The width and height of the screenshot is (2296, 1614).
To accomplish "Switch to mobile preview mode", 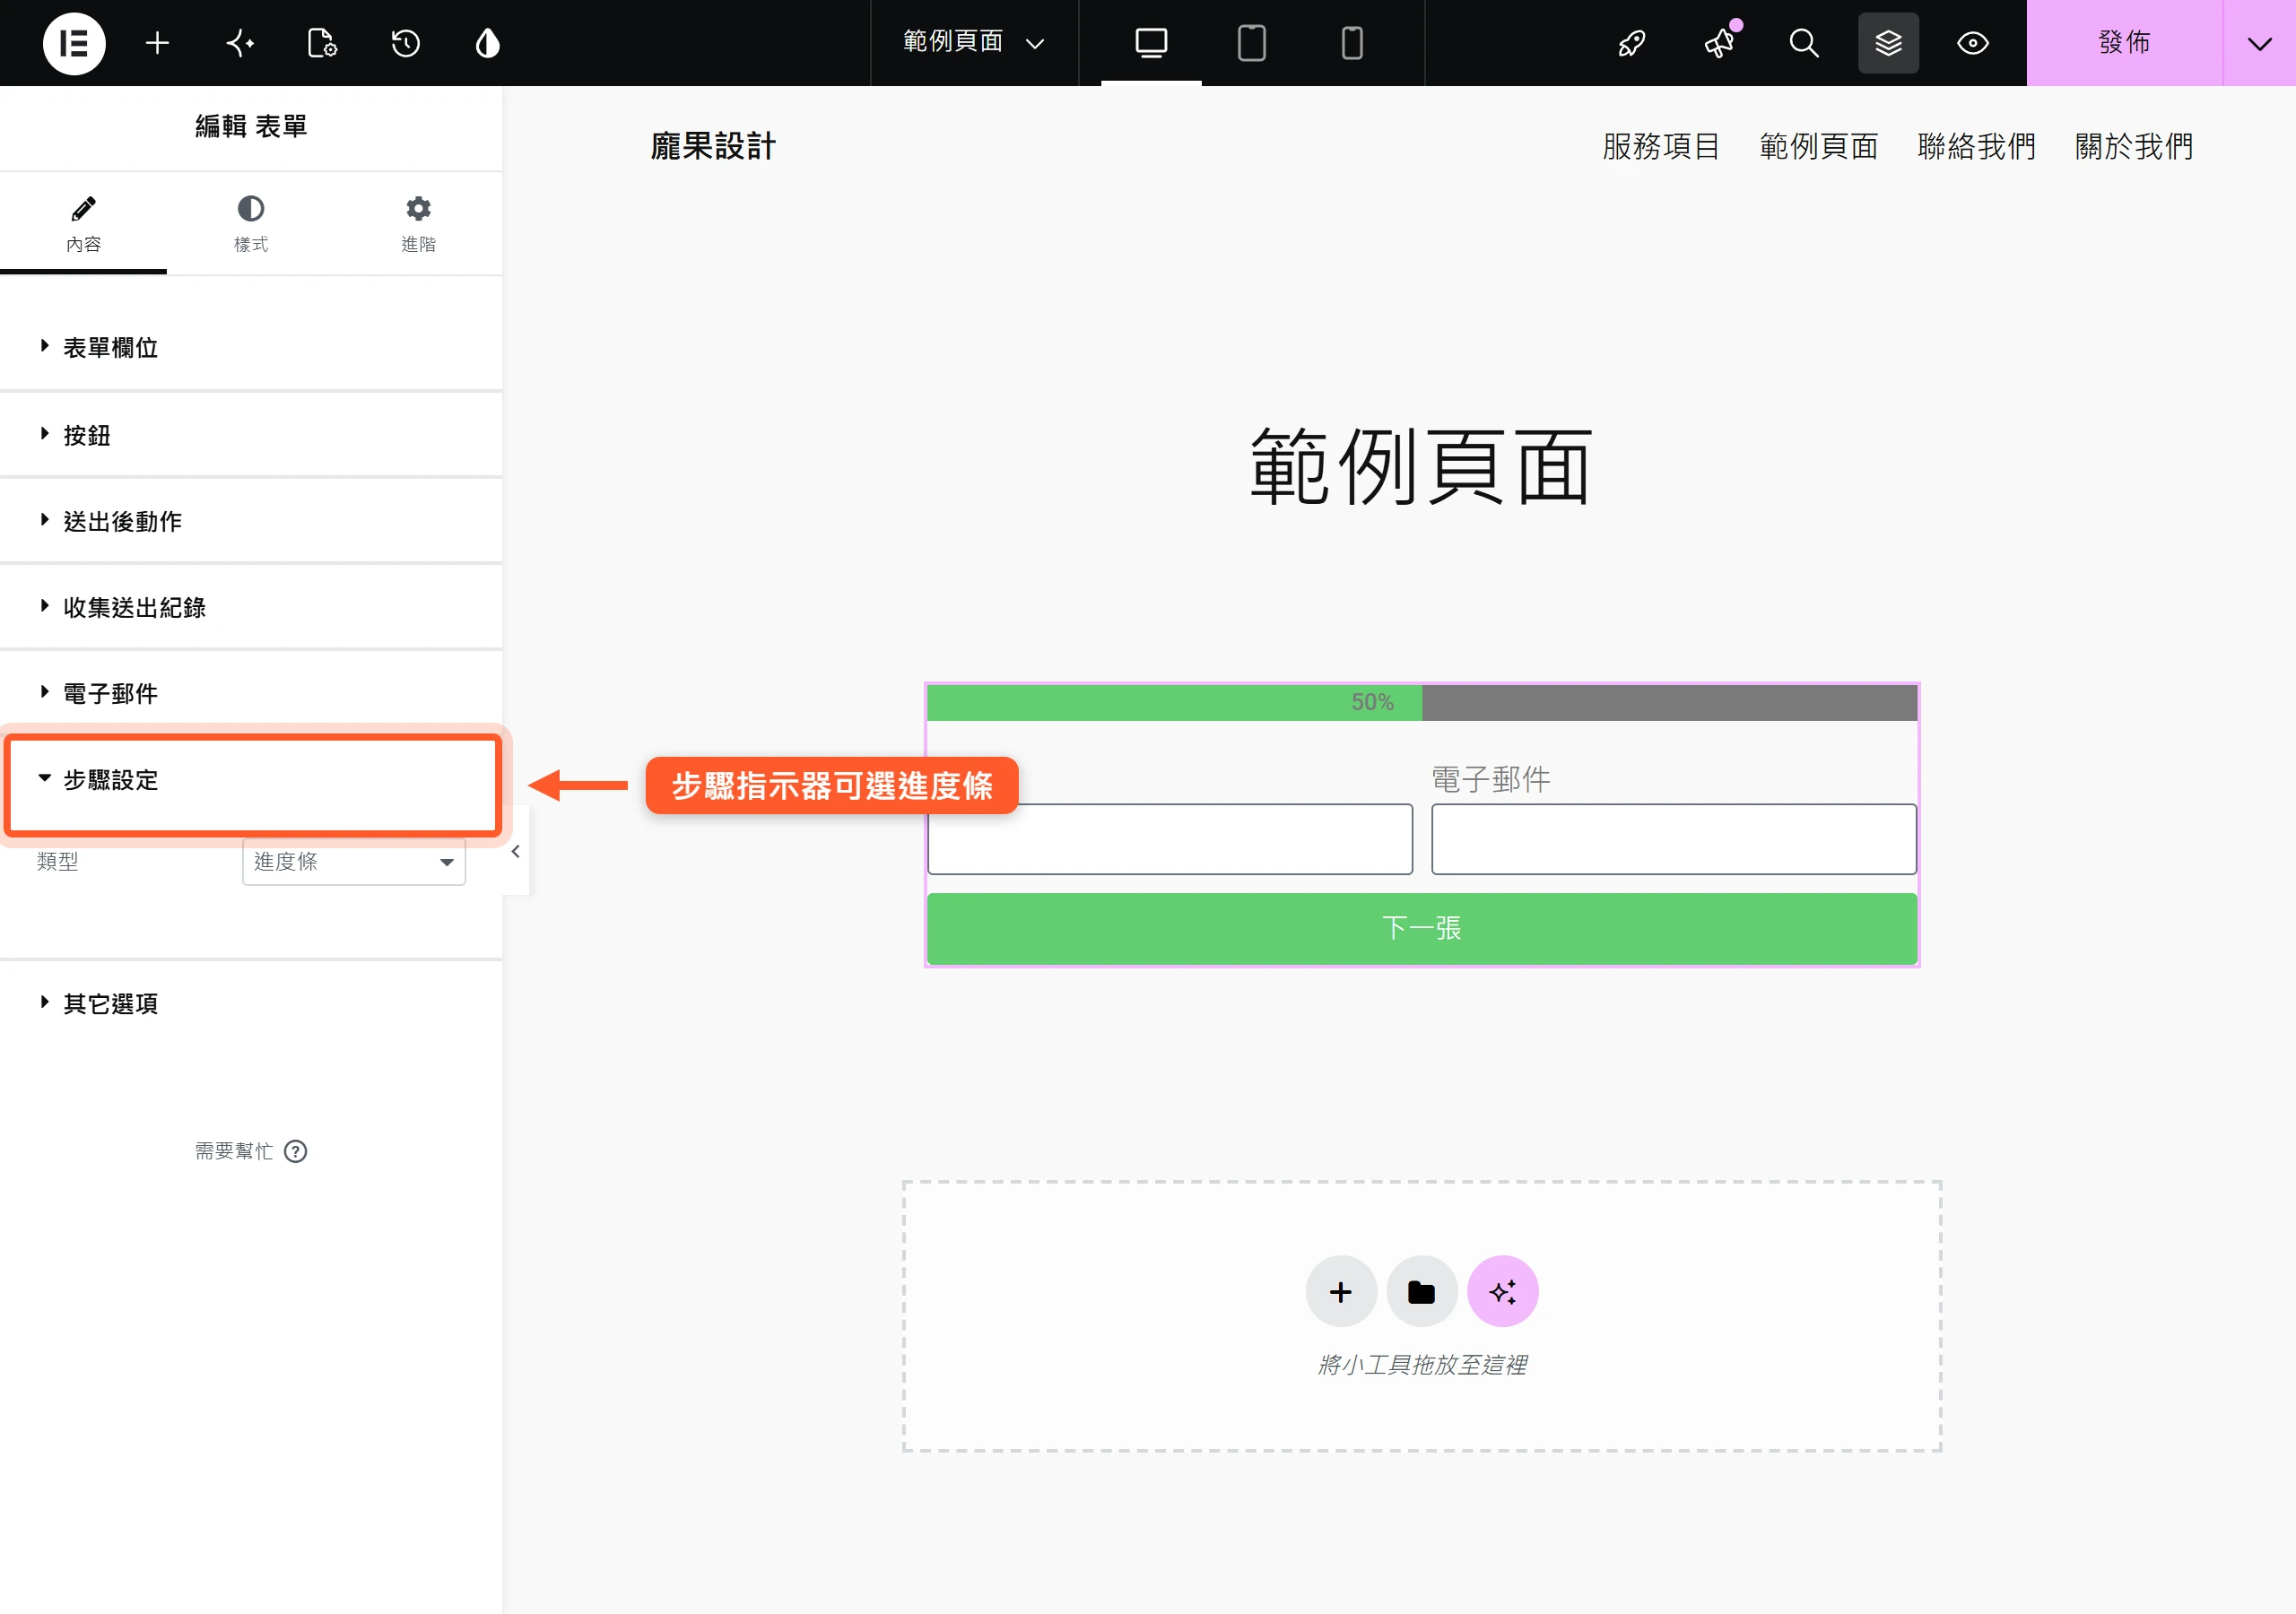I will click(1351, 43).
